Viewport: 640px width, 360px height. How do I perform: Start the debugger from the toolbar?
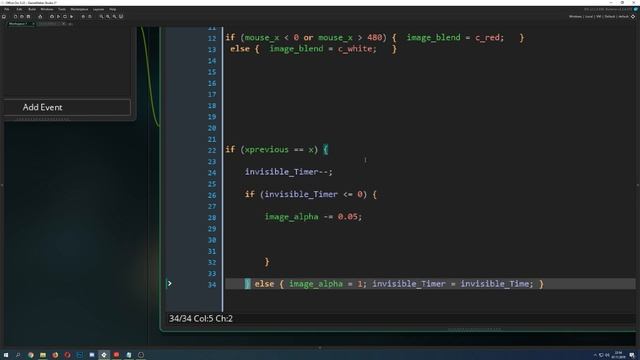tap(52, 16)
